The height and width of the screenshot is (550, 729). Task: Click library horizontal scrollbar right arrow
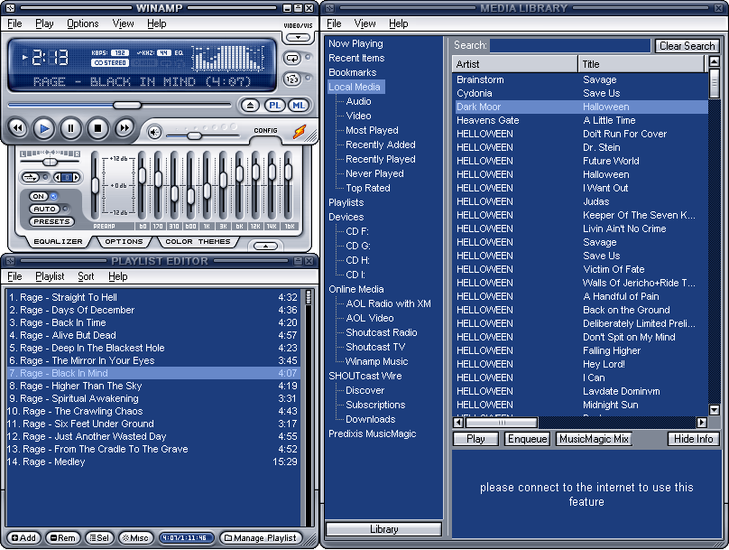(x=701, y=422)
